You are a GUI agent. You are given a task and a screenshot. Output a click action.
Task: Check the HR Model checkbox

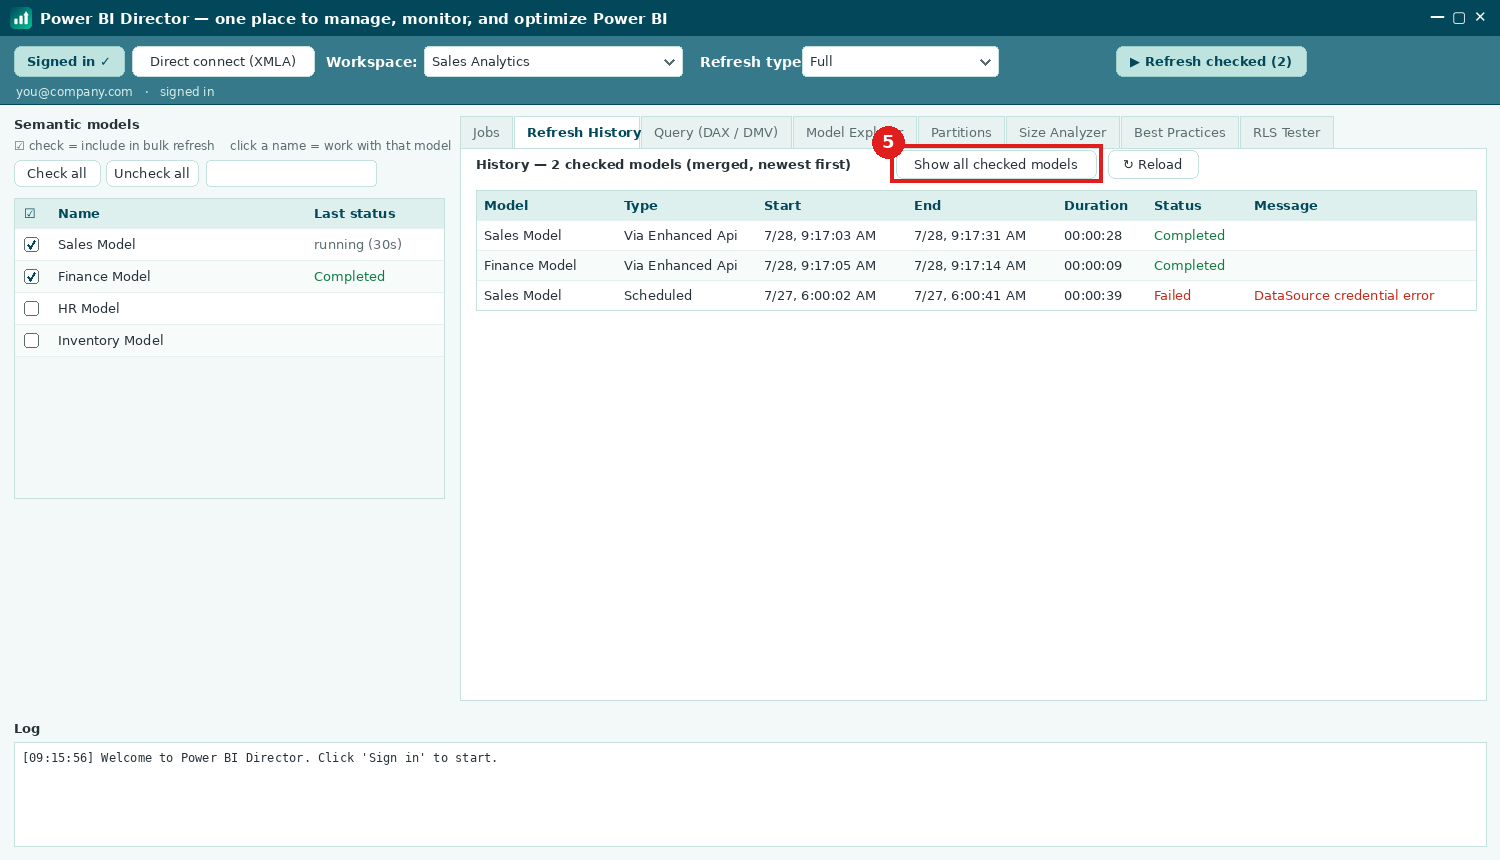point(31,308)
